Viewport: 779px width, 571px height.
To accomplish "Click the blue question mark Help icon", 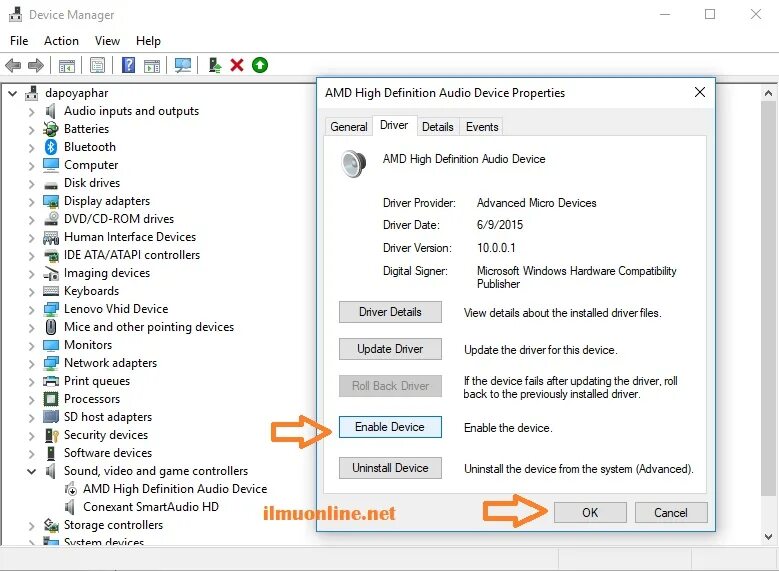I will click(128, 65).
